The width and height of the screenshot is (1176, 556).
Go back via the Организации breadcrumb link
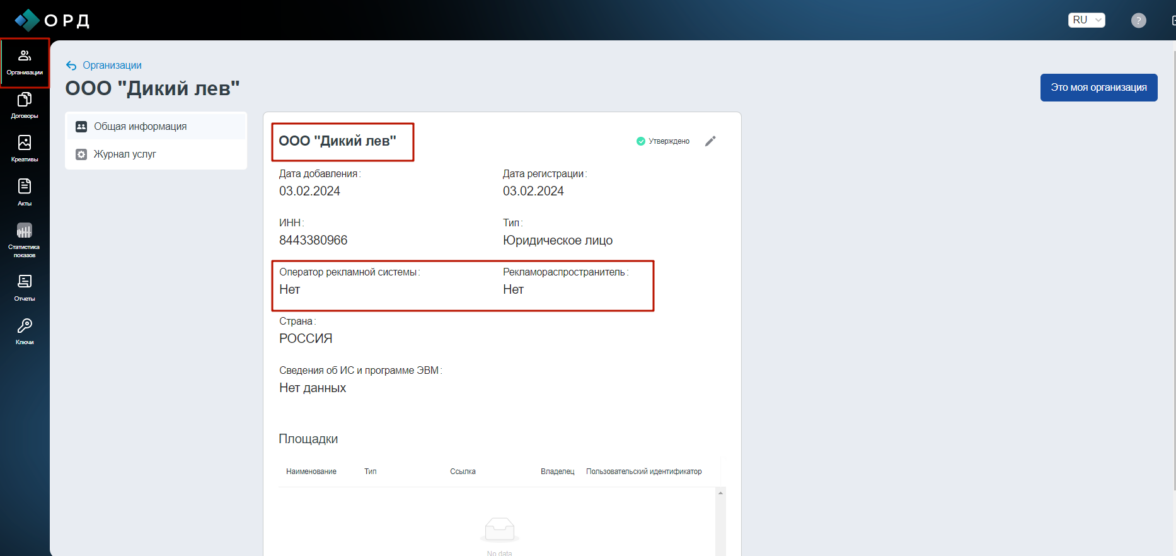(x=111, y=65)
